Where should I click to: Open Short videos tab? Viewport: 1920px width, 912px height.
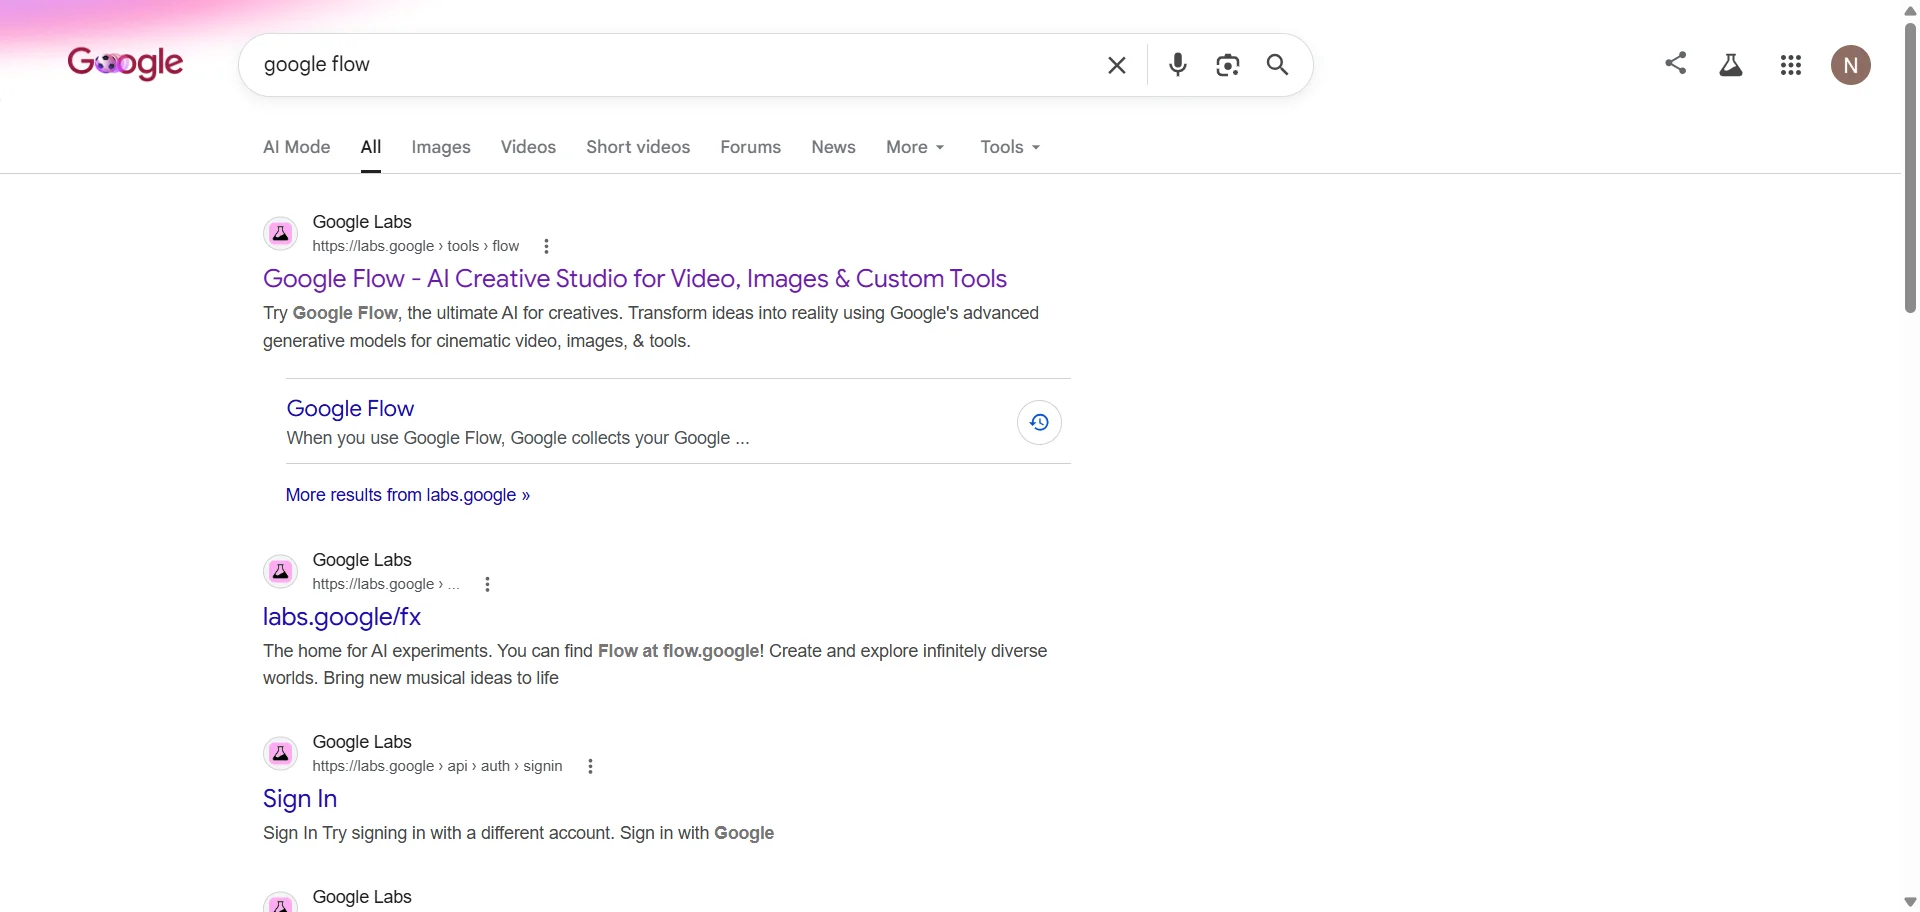click(638, 147)
